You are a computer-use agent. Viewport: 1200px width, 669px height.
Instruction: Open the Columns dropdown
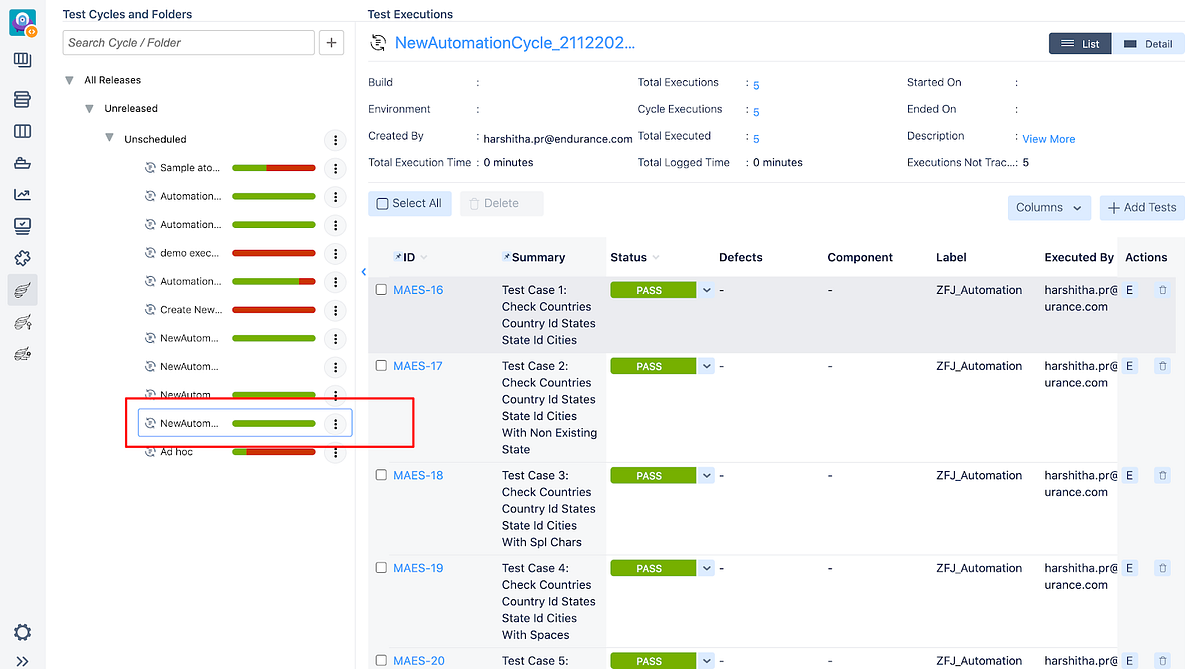tap(1048, 207)
